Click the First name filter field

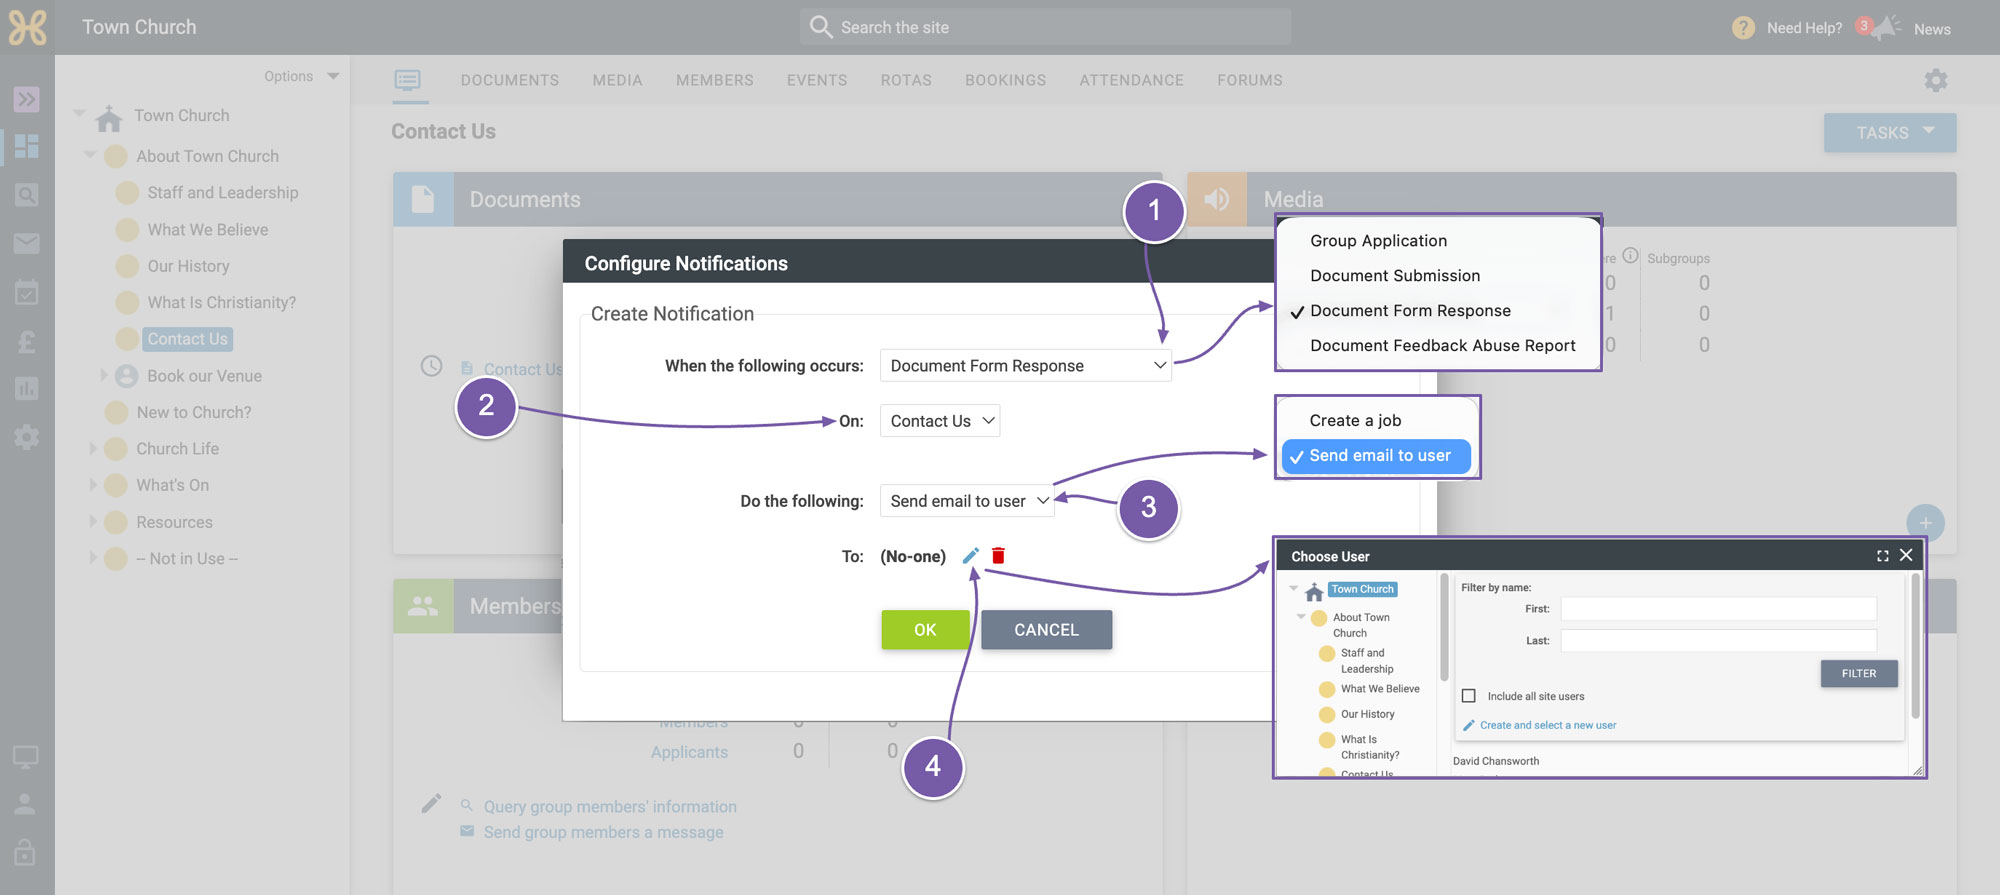click(1718, 609)
